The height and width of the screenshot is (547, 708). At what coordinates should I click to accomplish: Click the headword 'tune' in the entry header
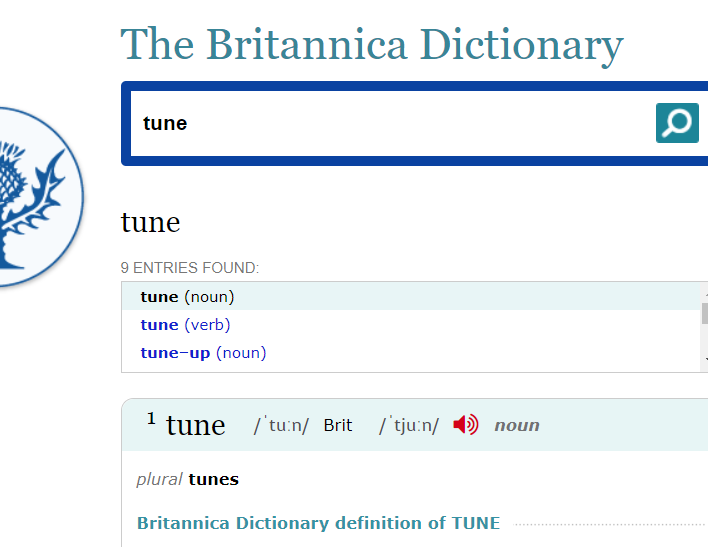pyautogui.click(x=196, y=425)
